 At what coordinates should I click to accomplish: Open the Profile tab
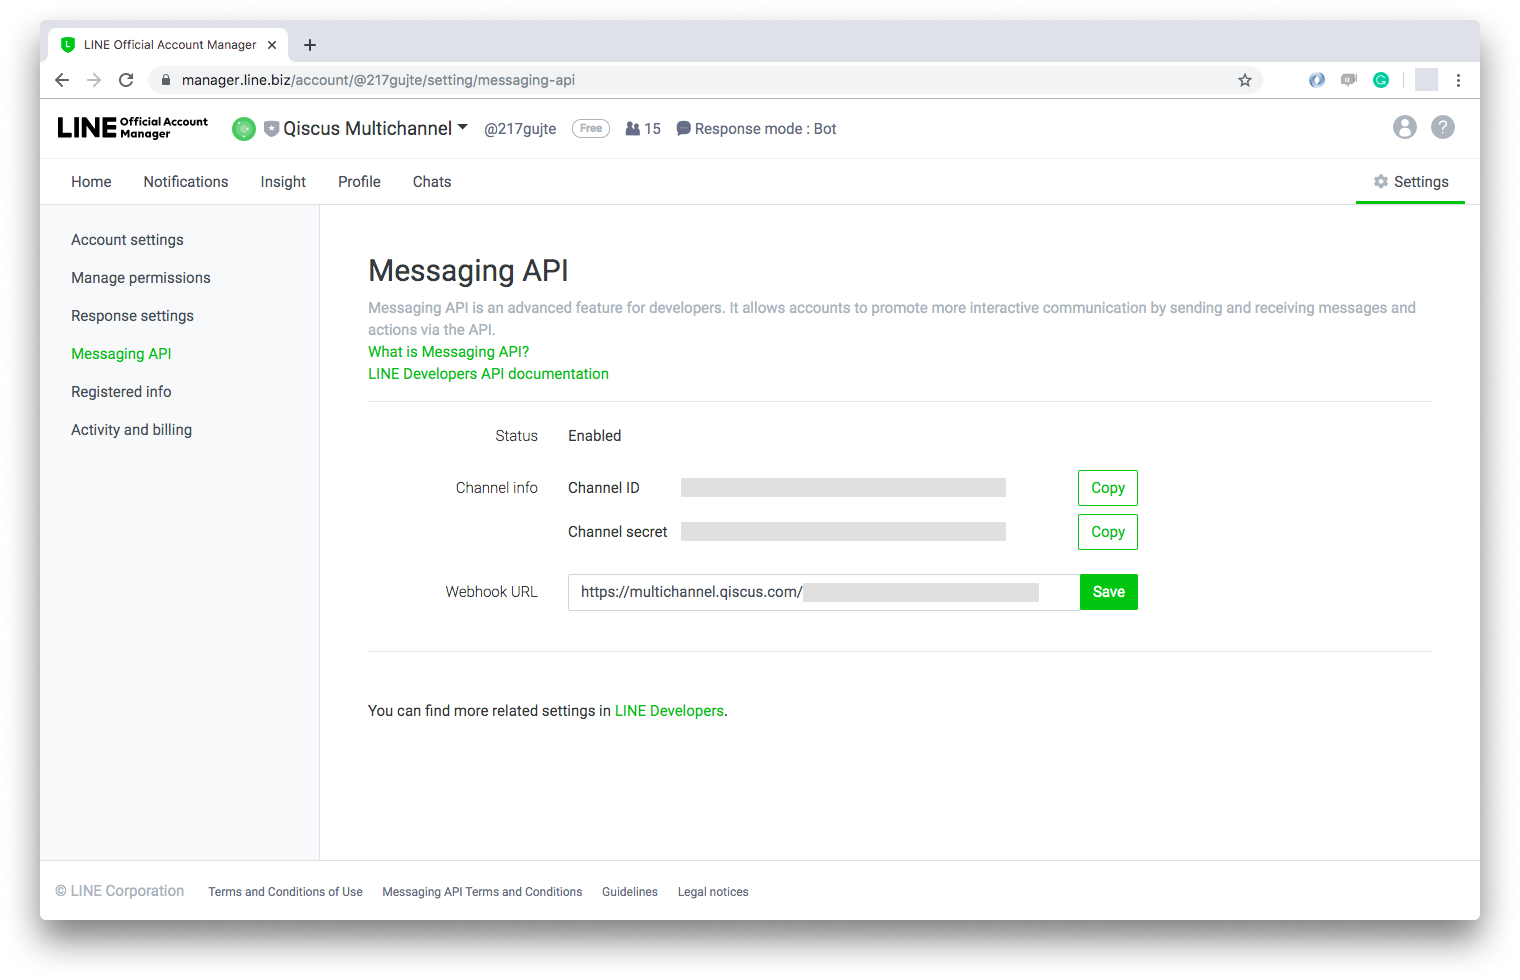pos(359,182)
